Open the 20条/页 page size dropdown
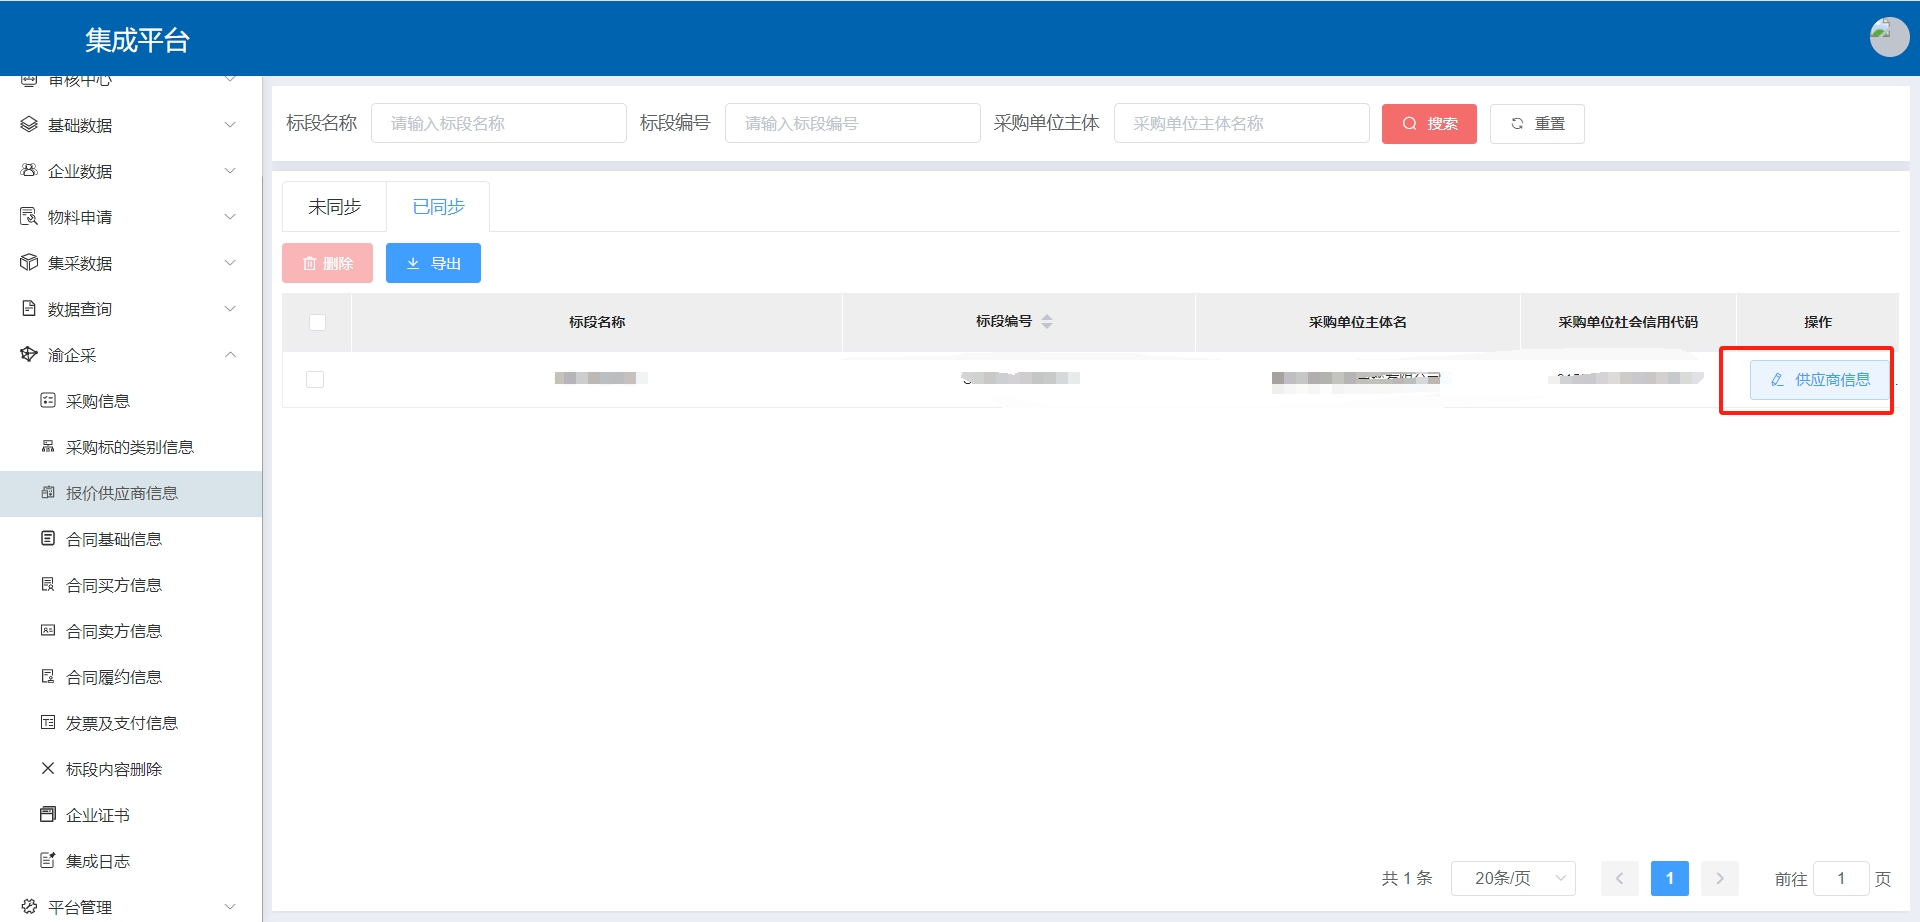 [x=1512, y=878]
